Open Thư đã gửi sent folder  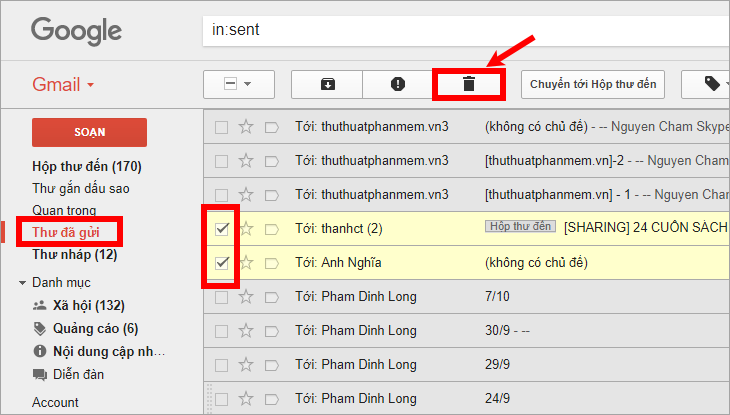[x=66, y=232]
